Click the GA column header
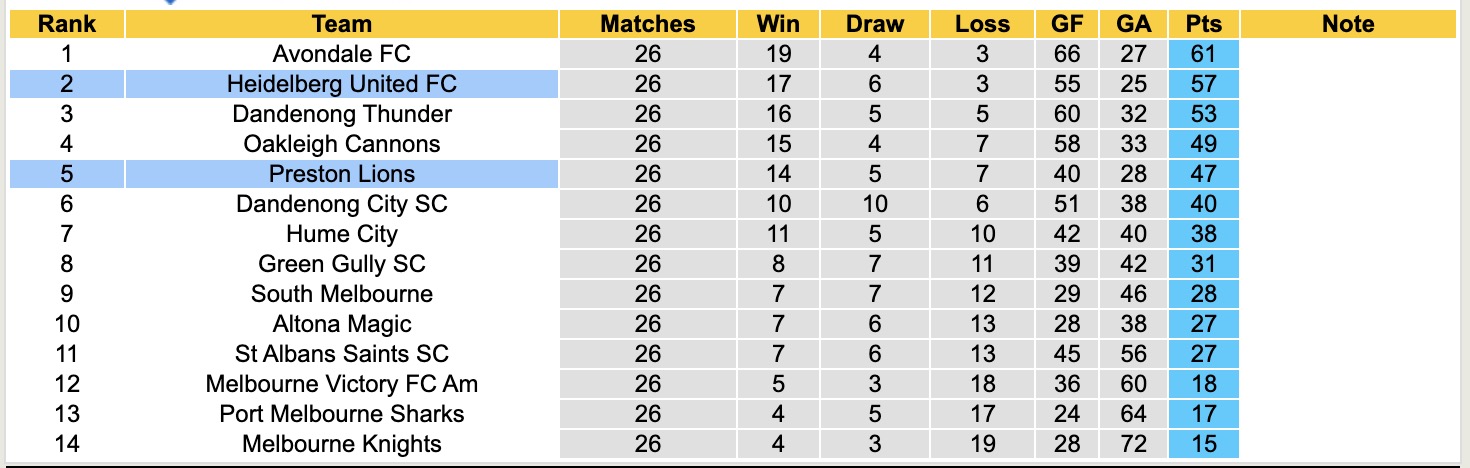The height and width of the screenshot is (468, 1470). 1134,24
